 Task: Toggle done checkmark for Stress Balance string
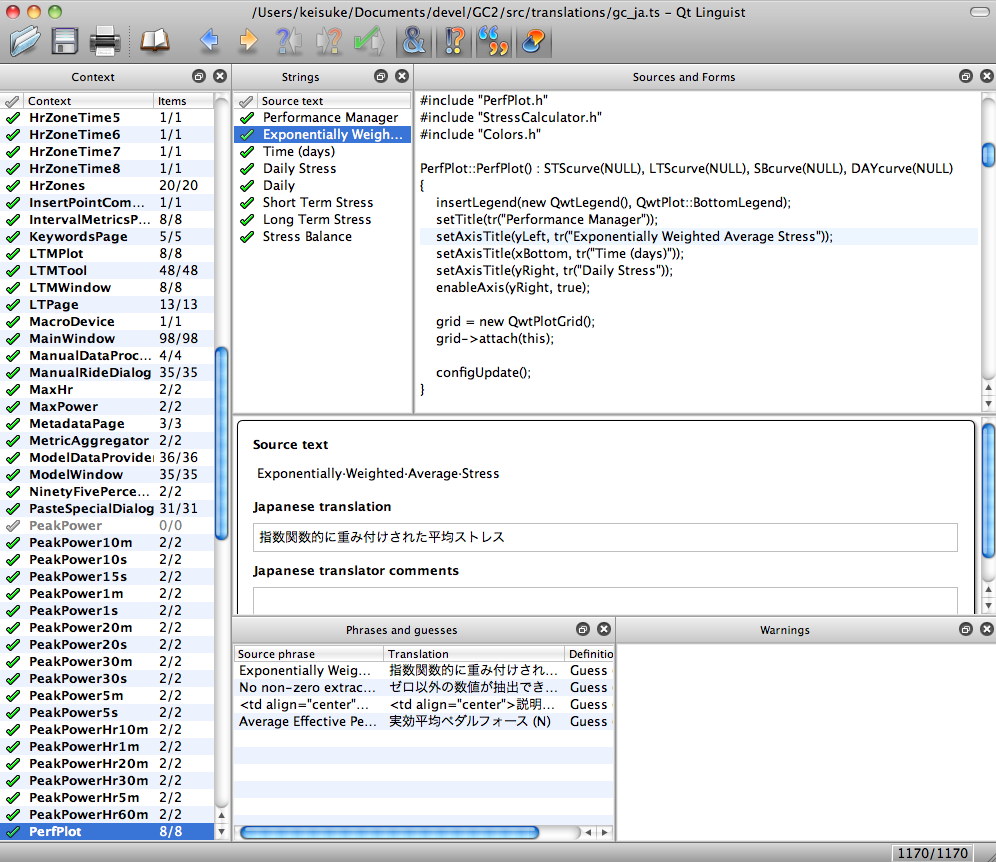click(x=247, y=237)
